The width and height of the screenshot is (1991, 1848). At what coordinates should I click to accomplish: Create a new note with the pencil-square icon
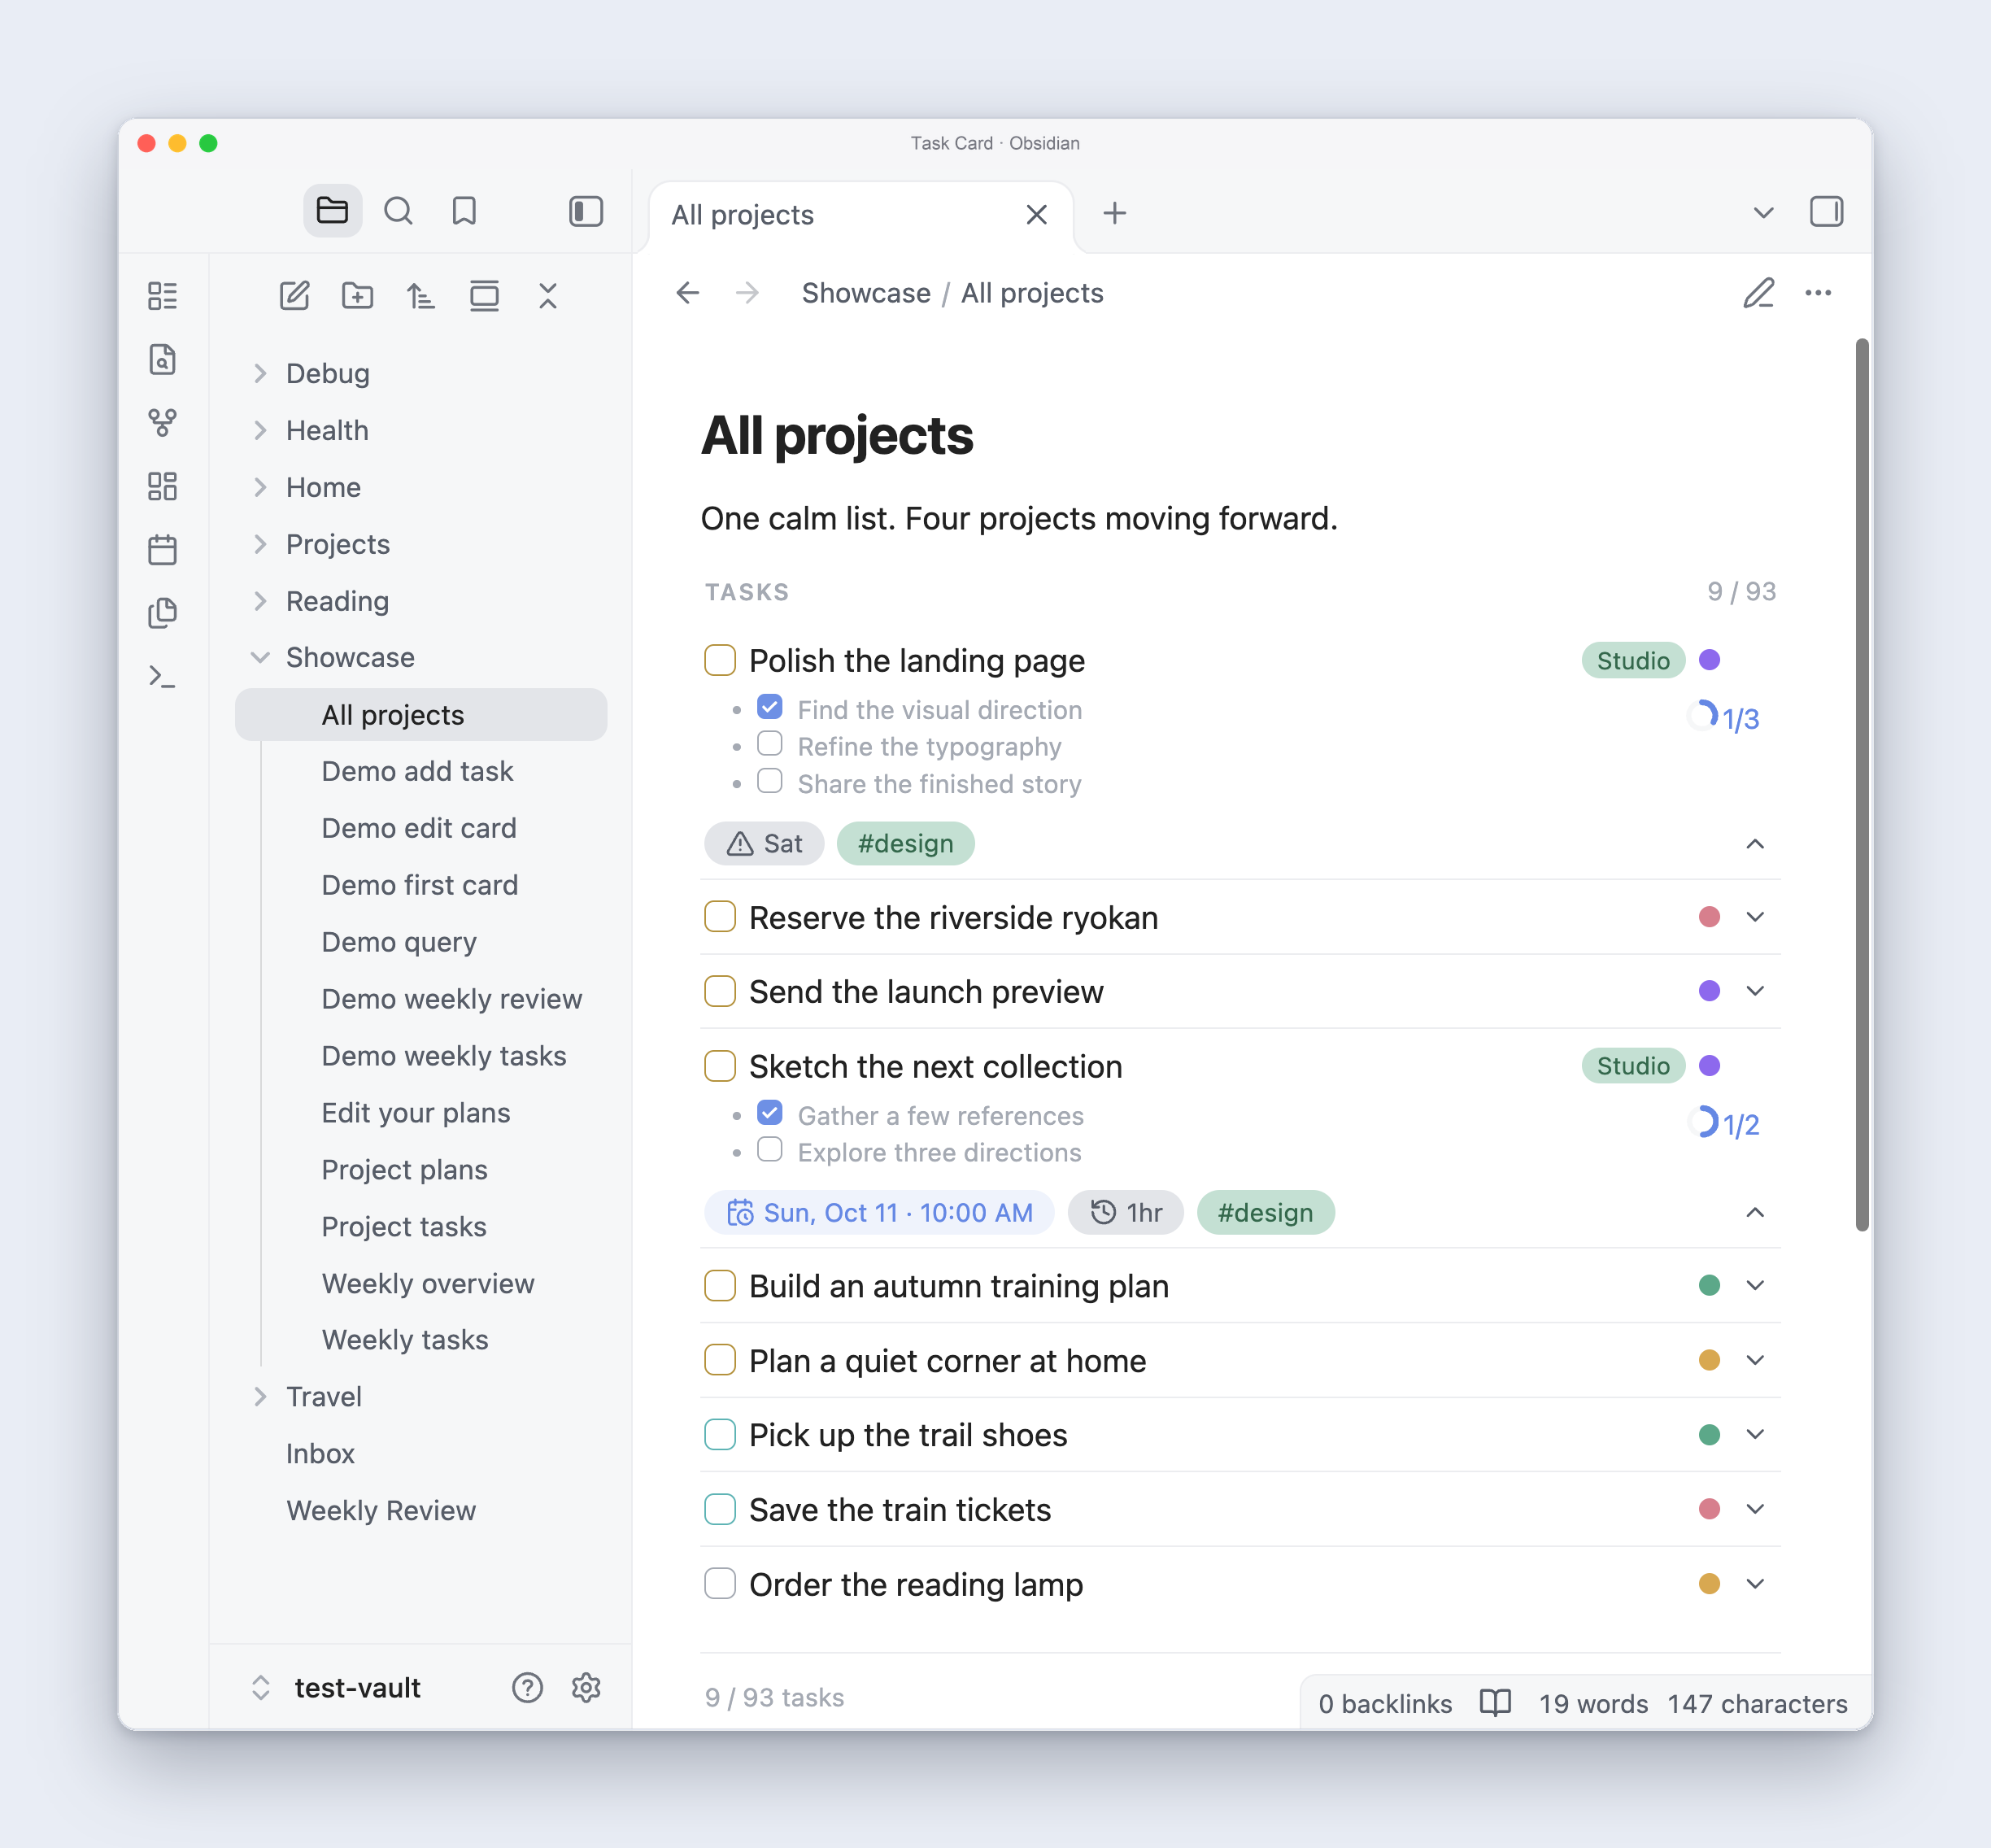[294, 295]
